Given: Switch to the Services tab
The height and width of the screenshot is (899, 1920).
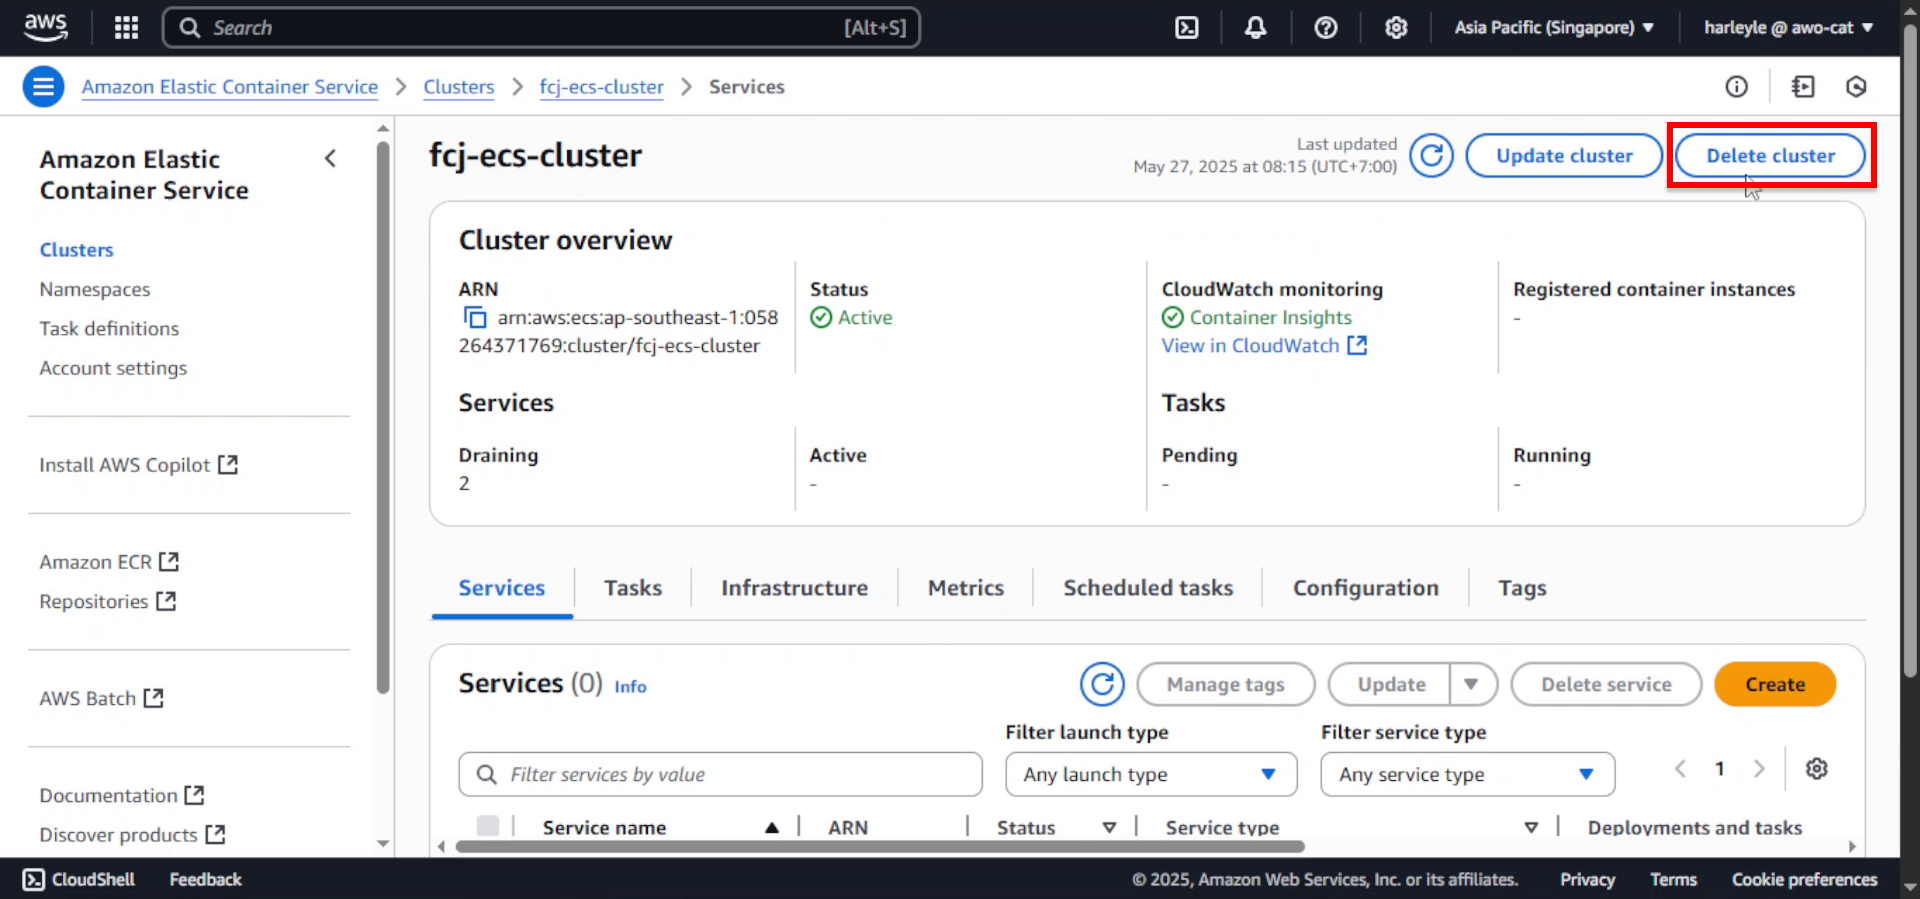Looking at the screenshot, I should 502,588.
